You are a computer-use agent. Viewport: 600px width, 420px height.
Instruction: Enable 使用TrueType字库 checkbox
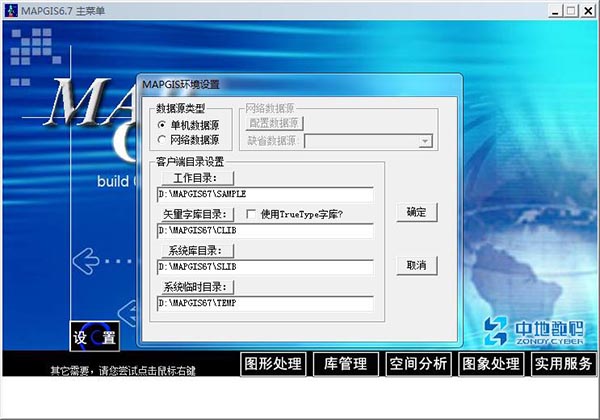(x=251, y=214)
